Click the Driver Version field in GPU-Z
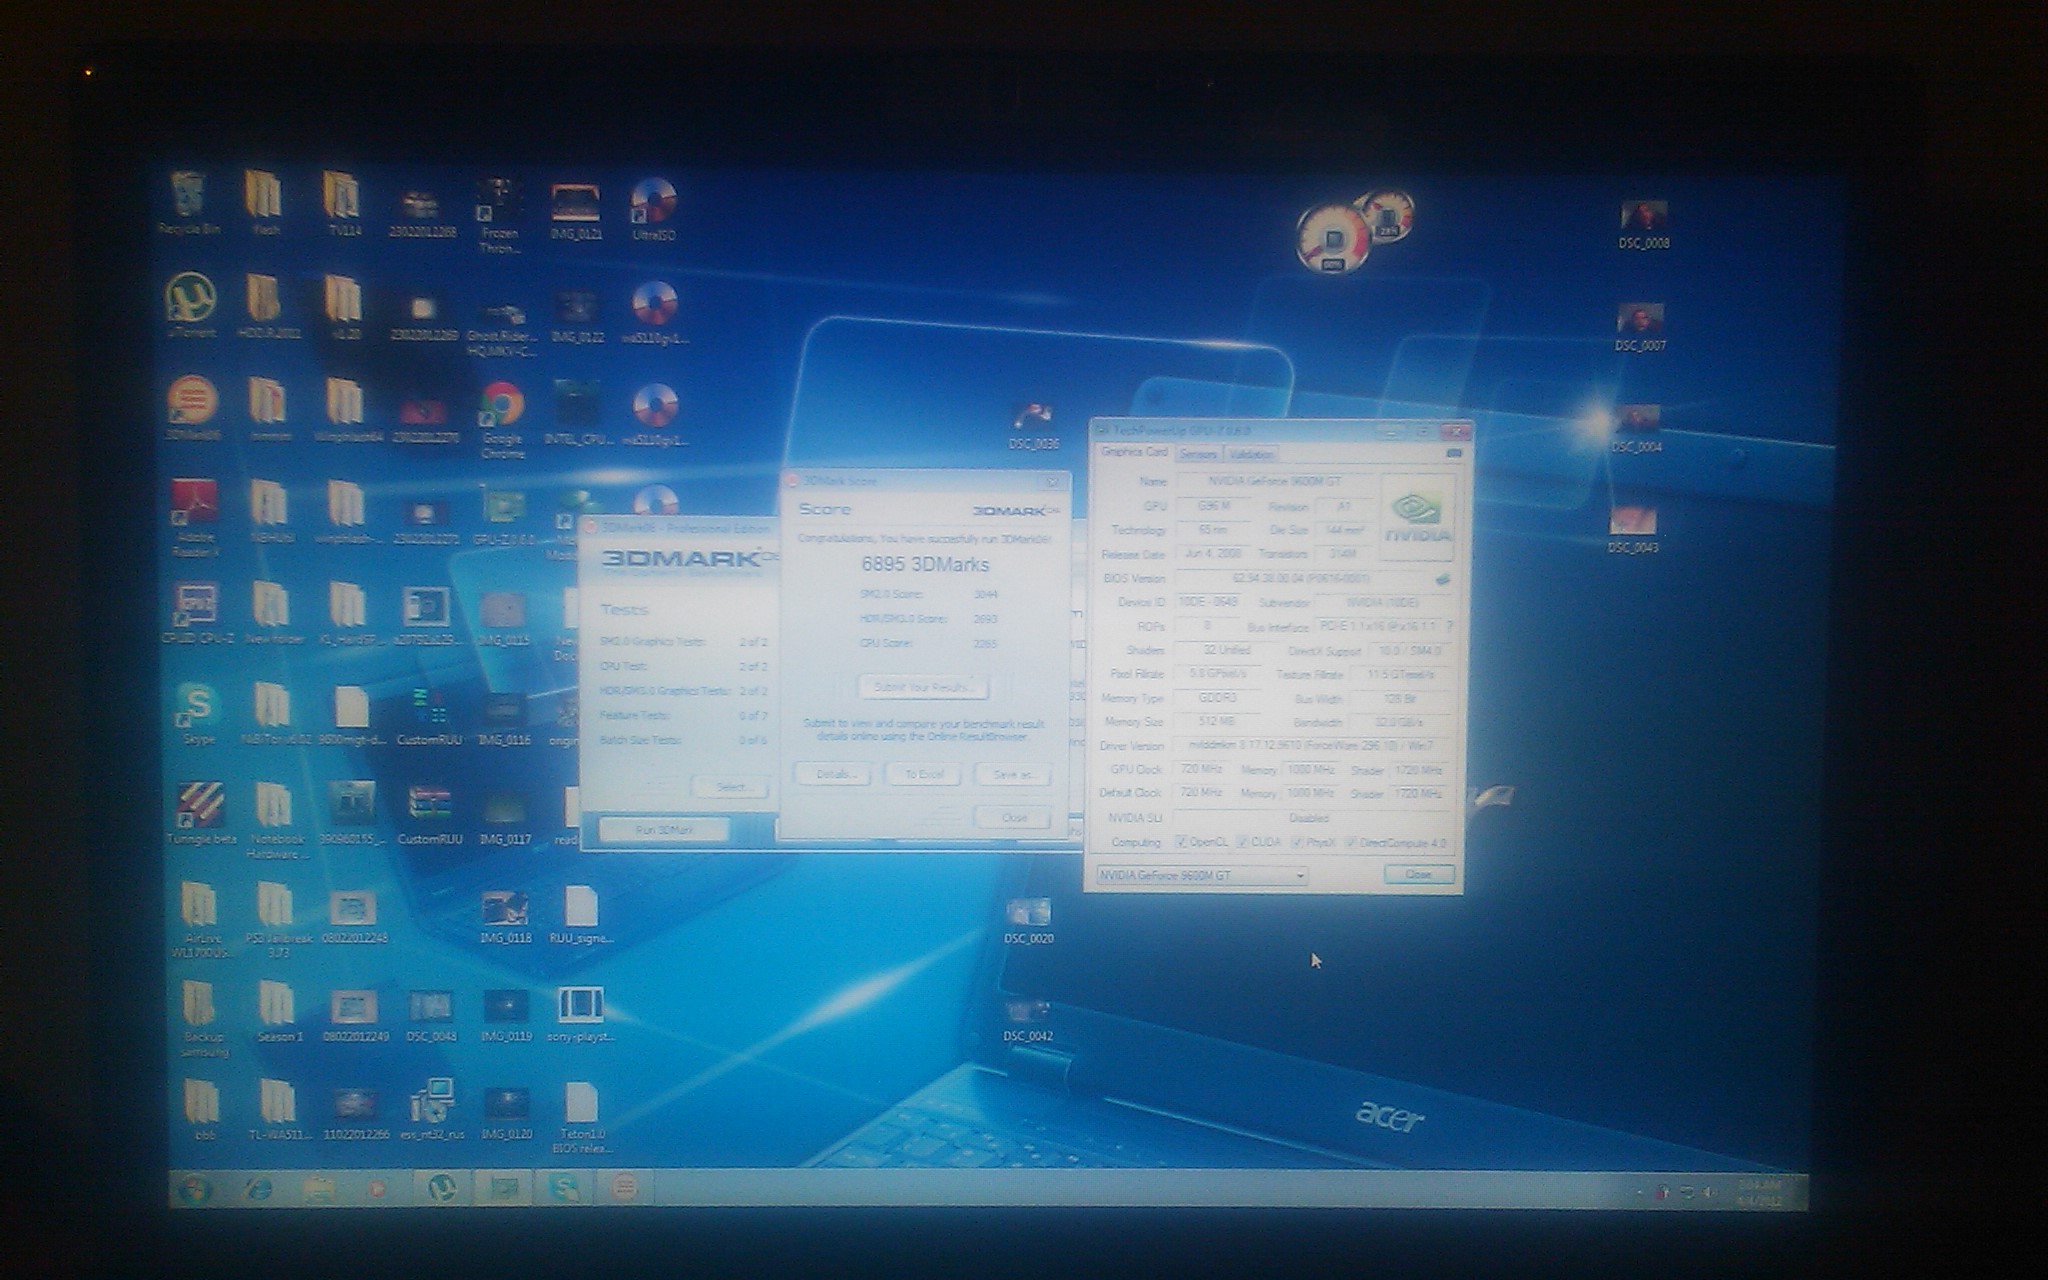 1310,746
